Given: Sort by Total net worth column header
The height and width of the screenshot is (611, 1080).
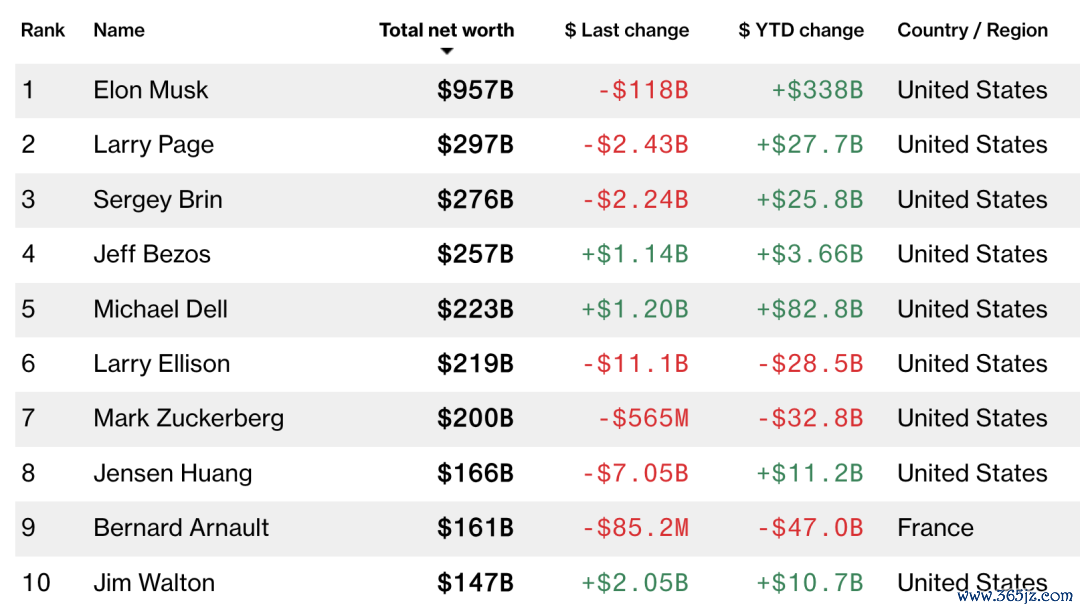Looking at the screenshot, I should click(446, 30).
